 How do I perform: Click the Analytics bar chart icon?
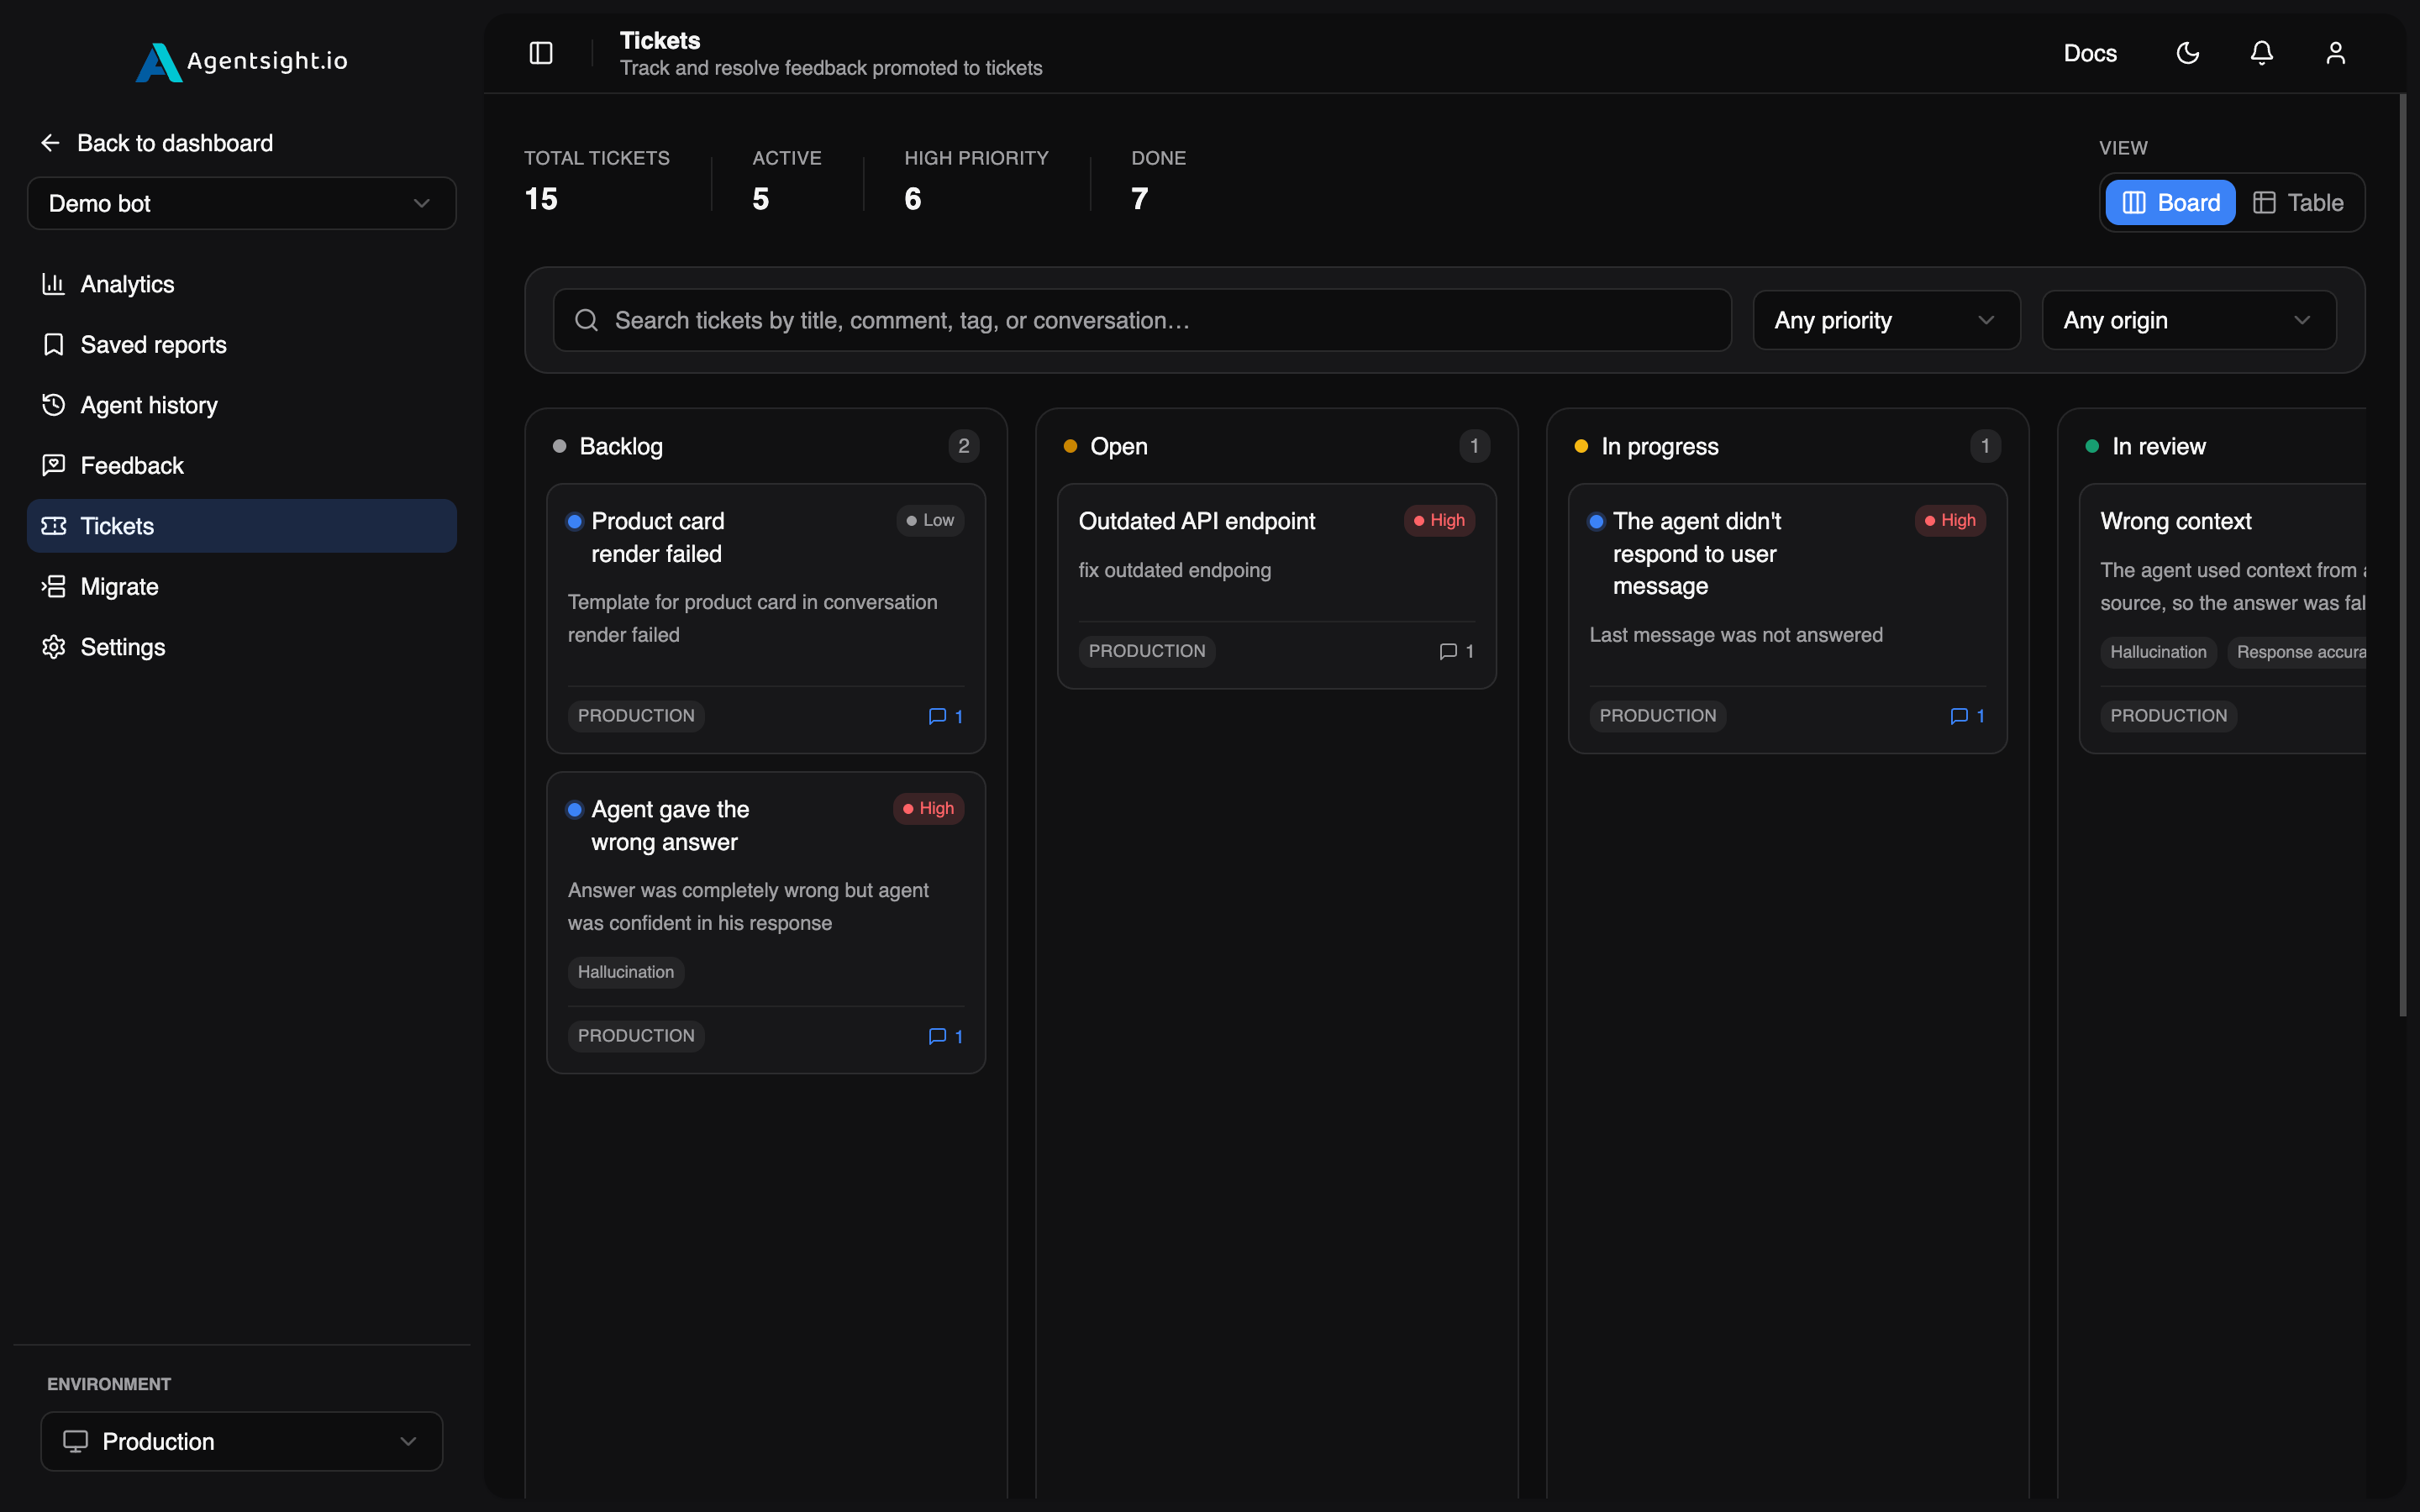point(53,284)
